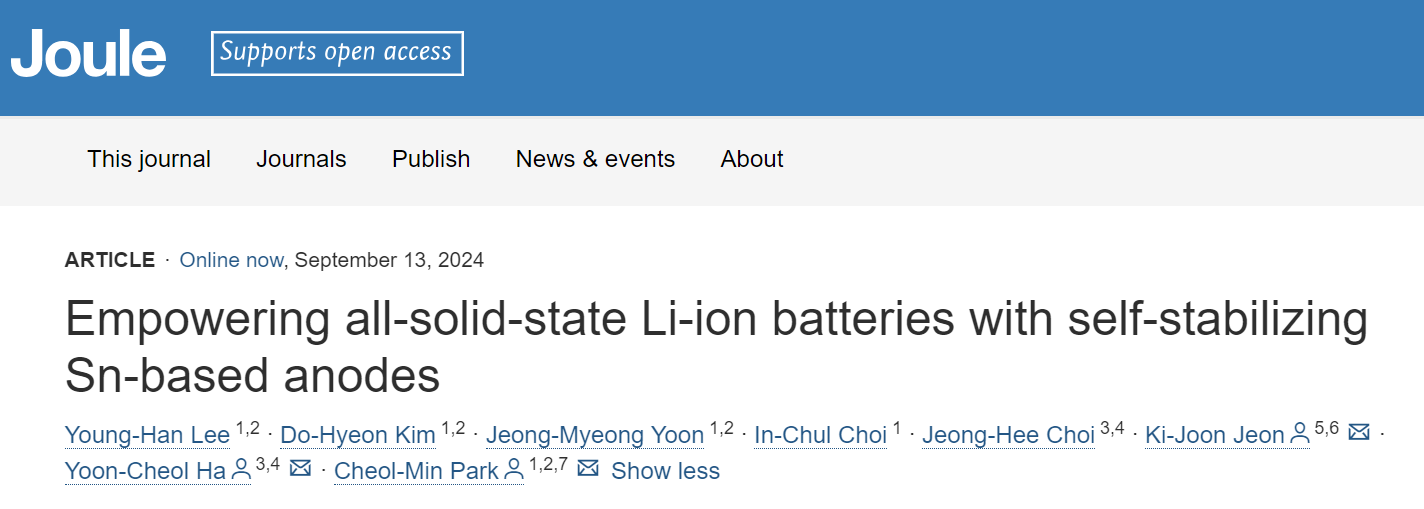Expand the Journals navigation menu

(x=301, y=159)
